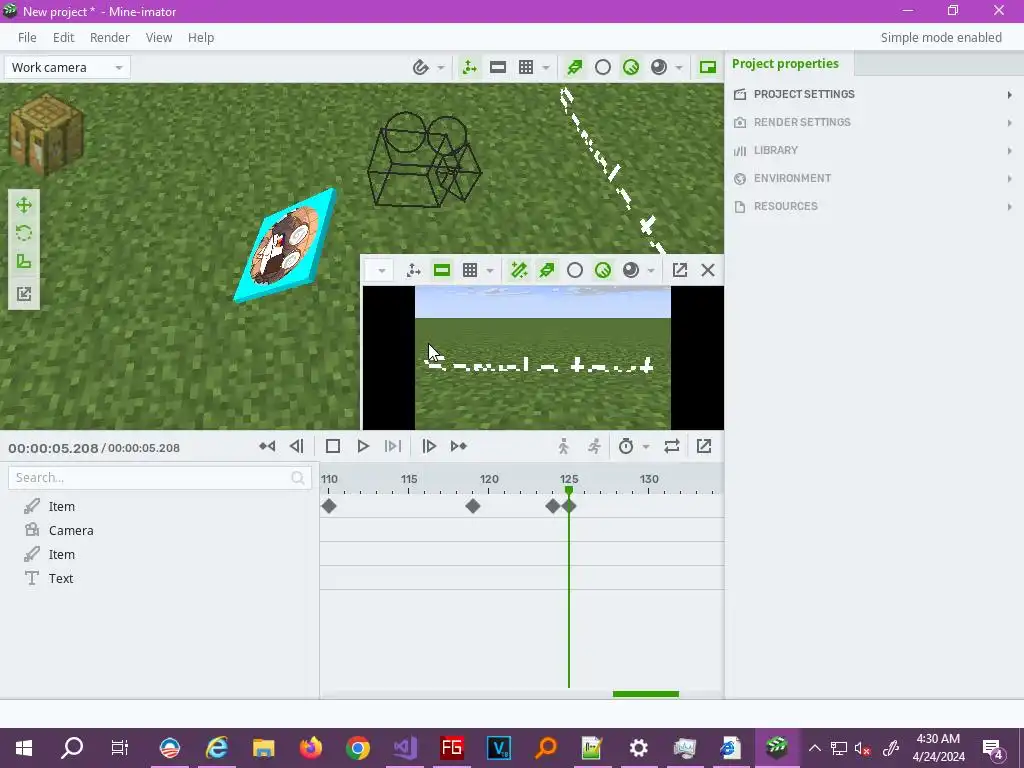The height and width of the screenshot is (768, 1024).
Task: Select rendered shading sphere in main viewport toolbar
Action: point(659,67)
